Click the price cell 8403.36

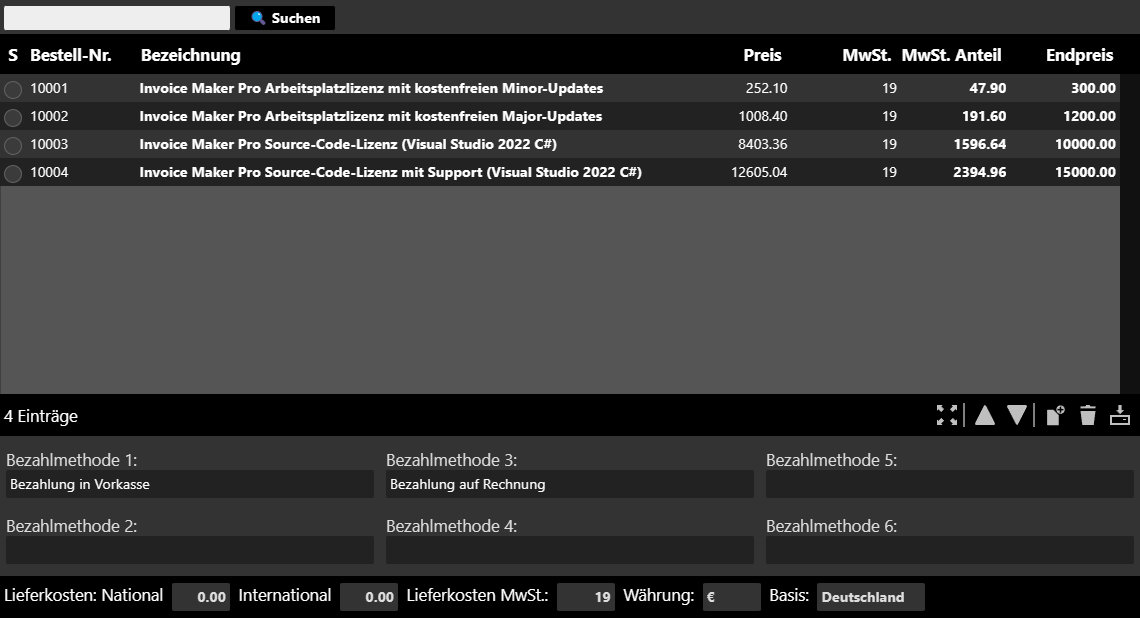pos(763,144)
